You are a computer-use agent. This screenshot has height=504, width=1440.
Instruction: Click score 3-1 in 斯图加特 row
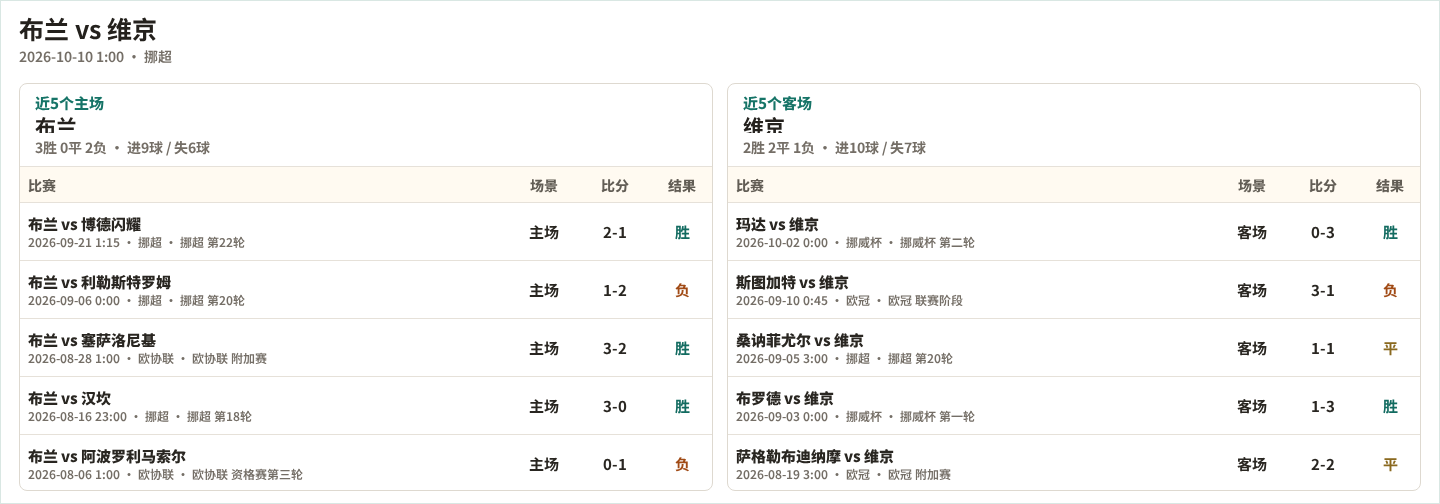coord(1323,290)
